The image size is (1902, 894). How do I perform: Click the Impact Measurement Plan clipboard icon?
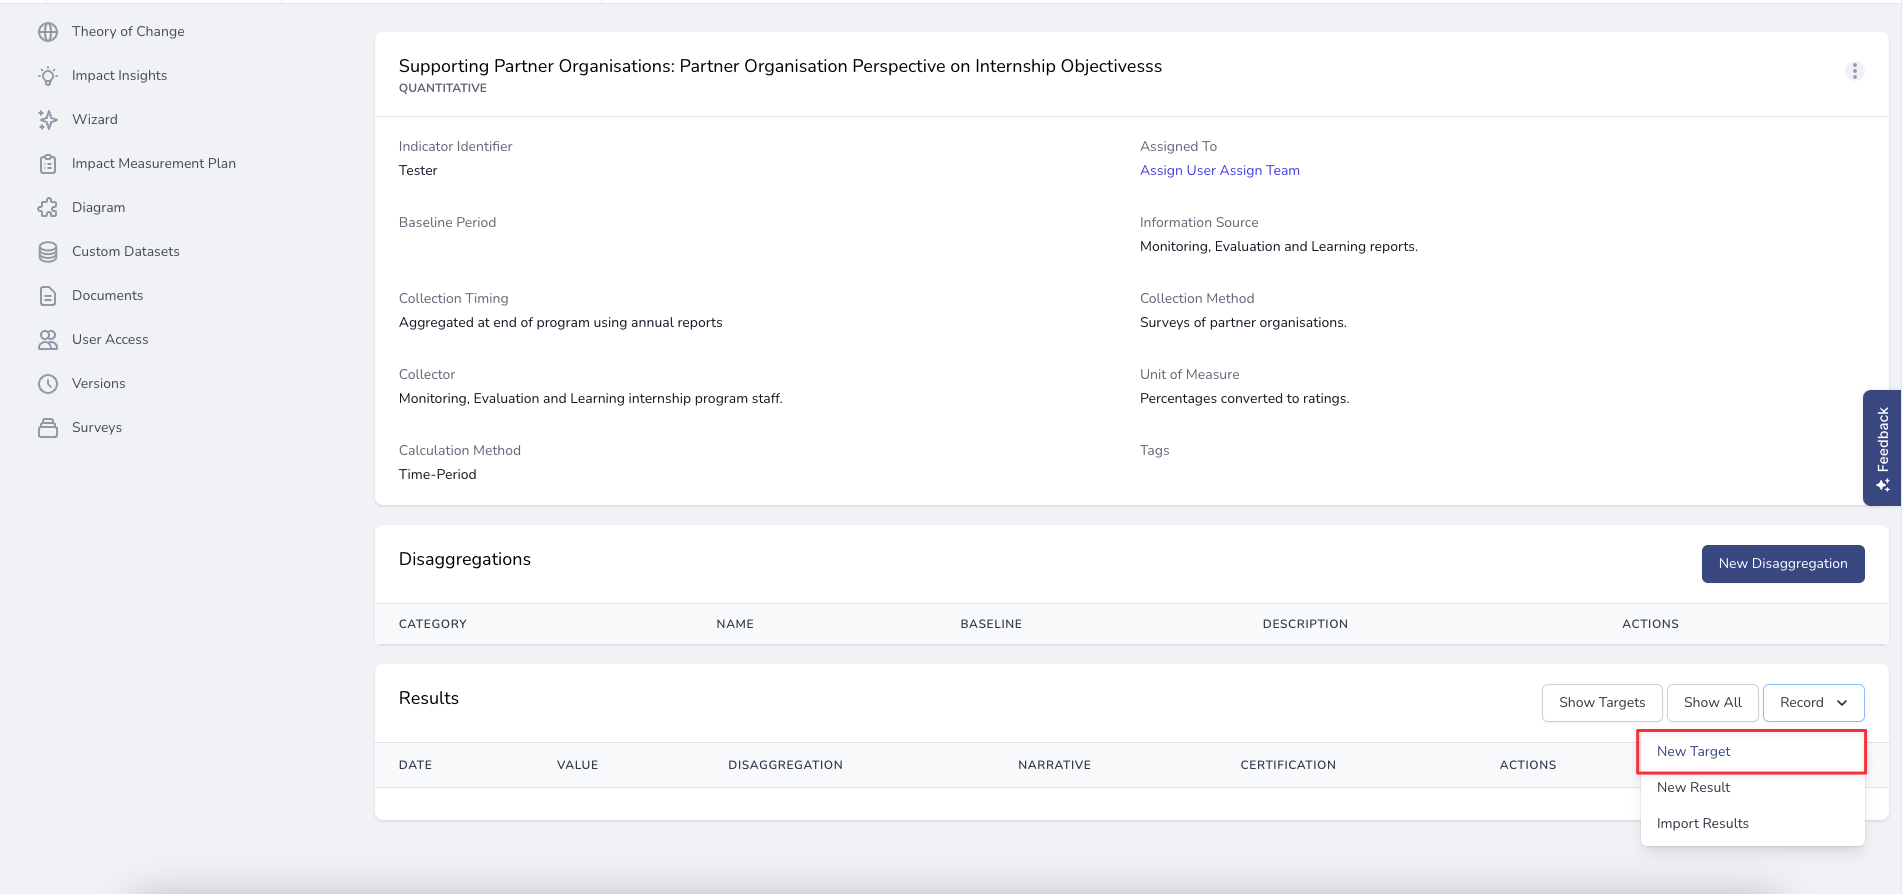coord(48,164)
